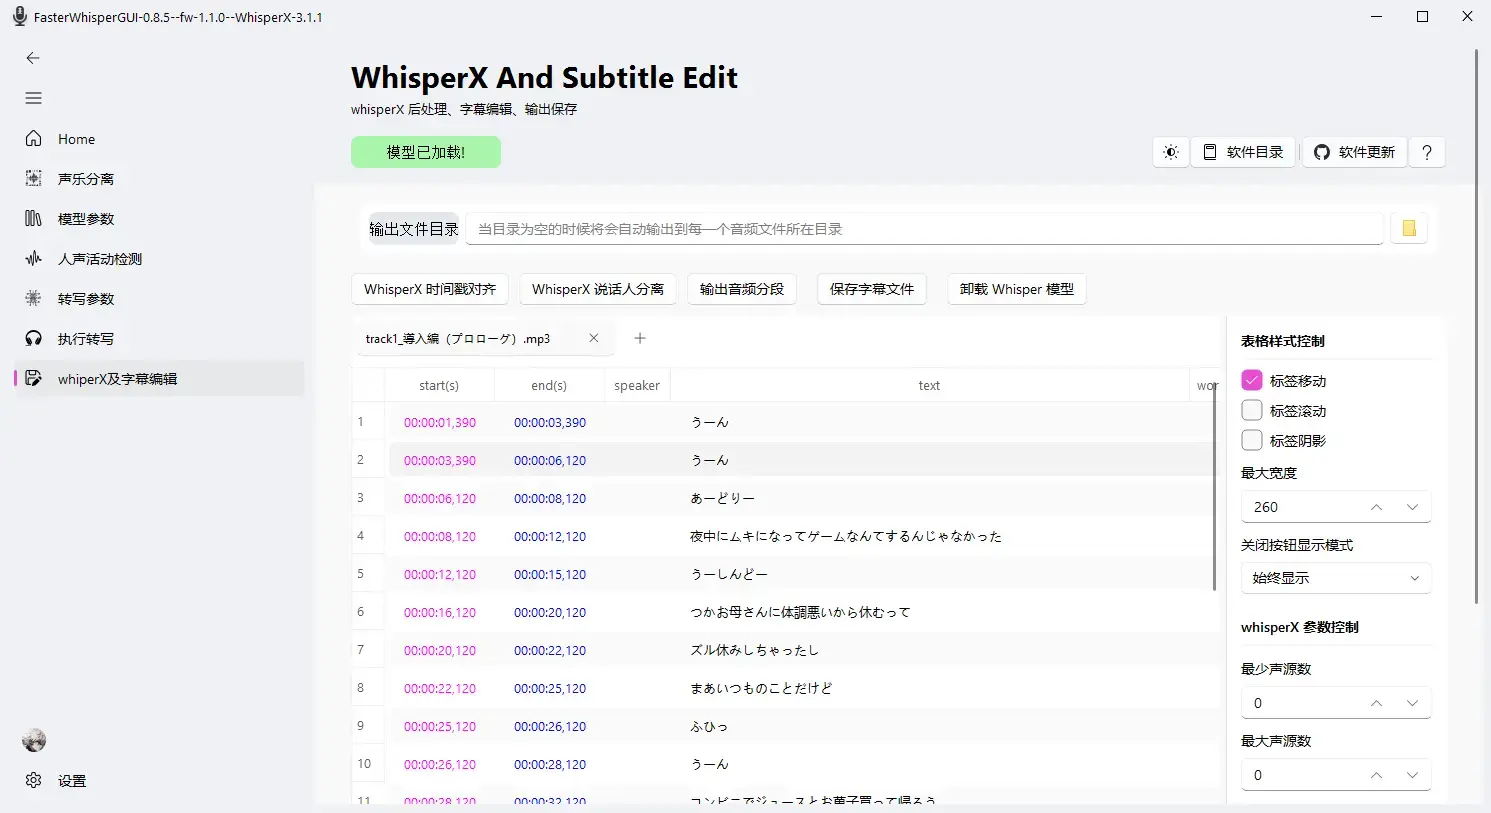Decrease 最少声源数 value with down arrow
1491x813 pixels.
[1412, 703]
